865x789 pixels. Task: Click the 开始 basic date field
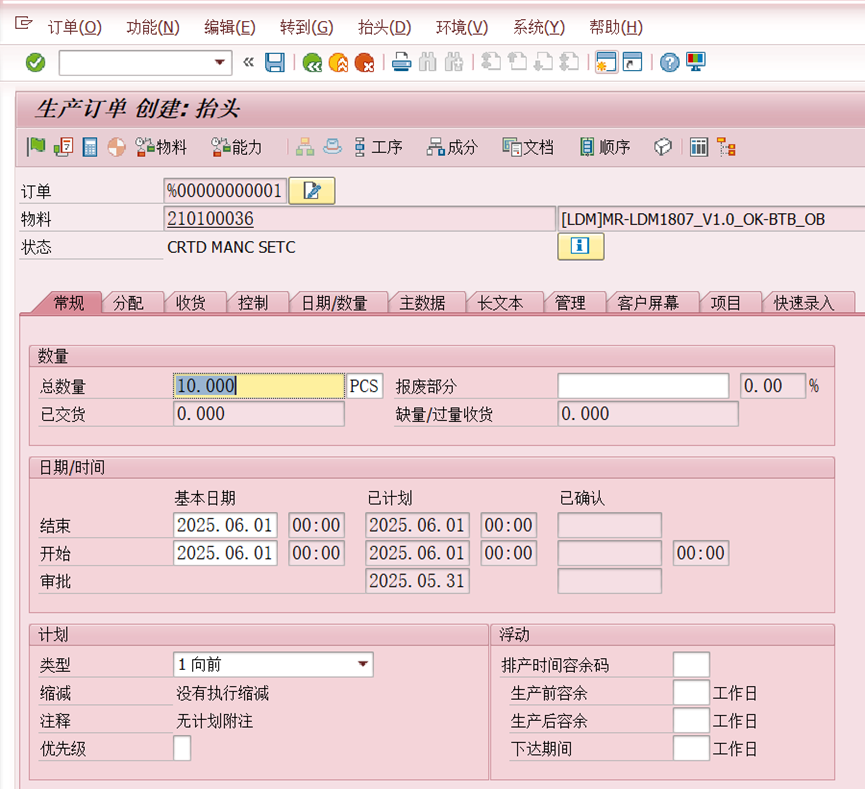point(225,553)
